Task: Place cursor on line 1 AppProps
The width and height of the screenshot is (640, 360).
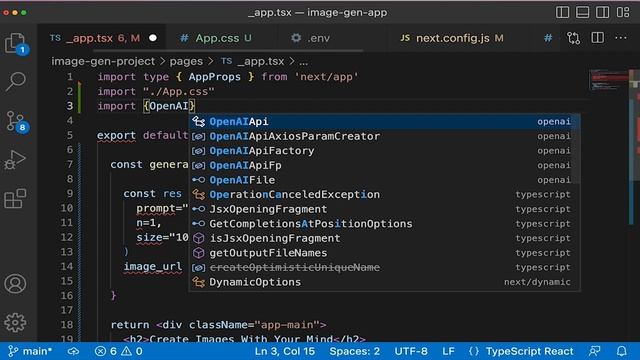Action: click(x=214, y=77)
